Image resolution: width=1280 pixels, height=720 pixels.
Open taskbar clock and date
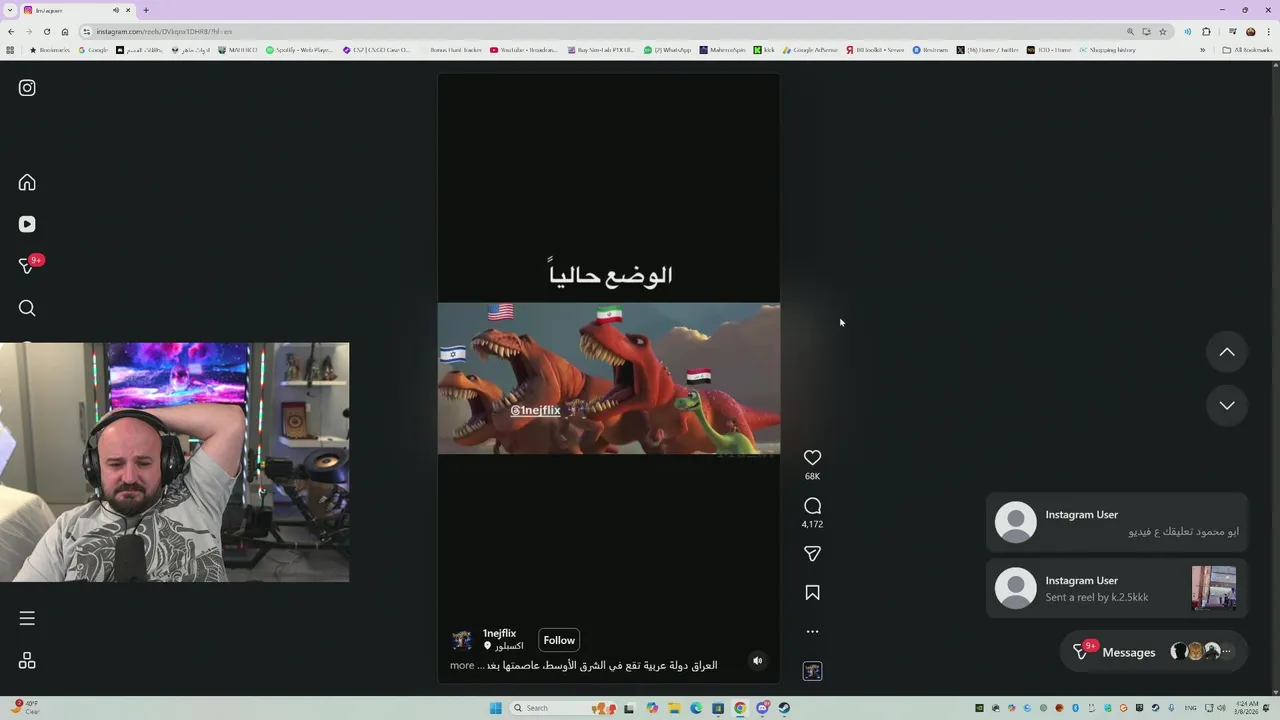1246,708
